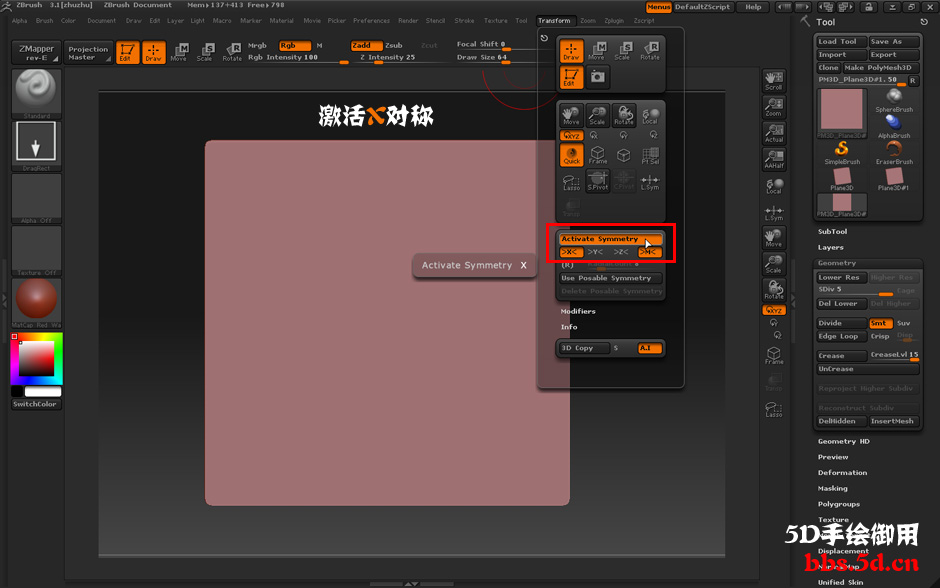Screen dimensions: 940x588
Task: Click the Make PolyMesh3D button
Action: point(881,68)
